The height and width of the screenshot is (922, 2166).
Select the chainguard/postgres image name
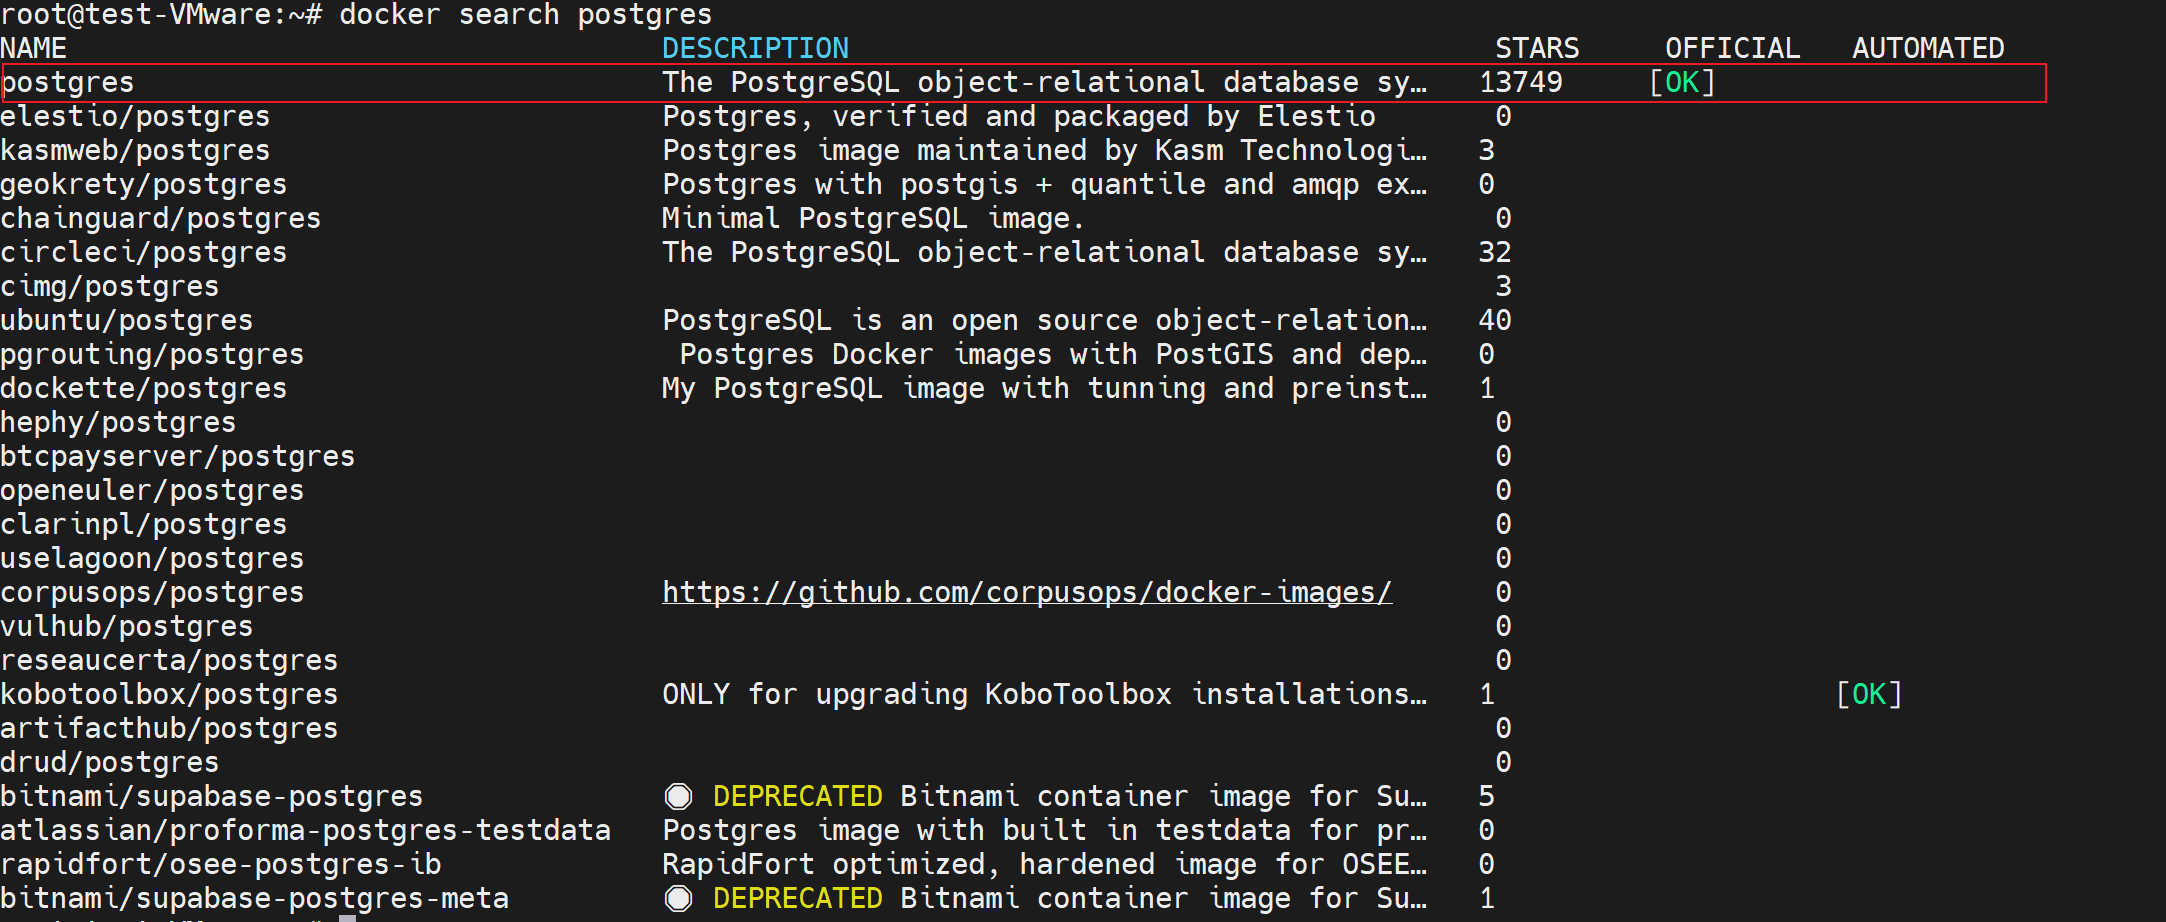point(161,218)
